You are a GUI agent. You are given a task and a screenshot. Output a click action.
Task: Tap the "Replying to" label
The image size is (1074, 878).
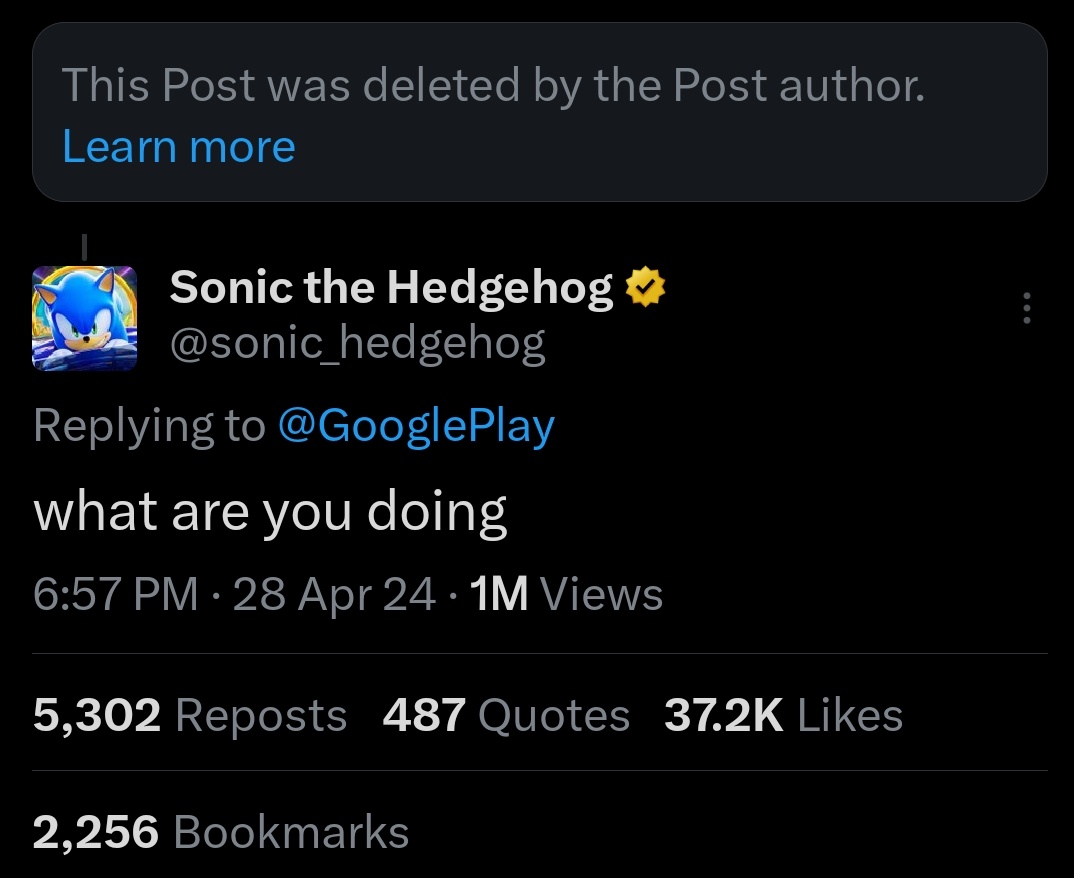click(x=149, y=426)
